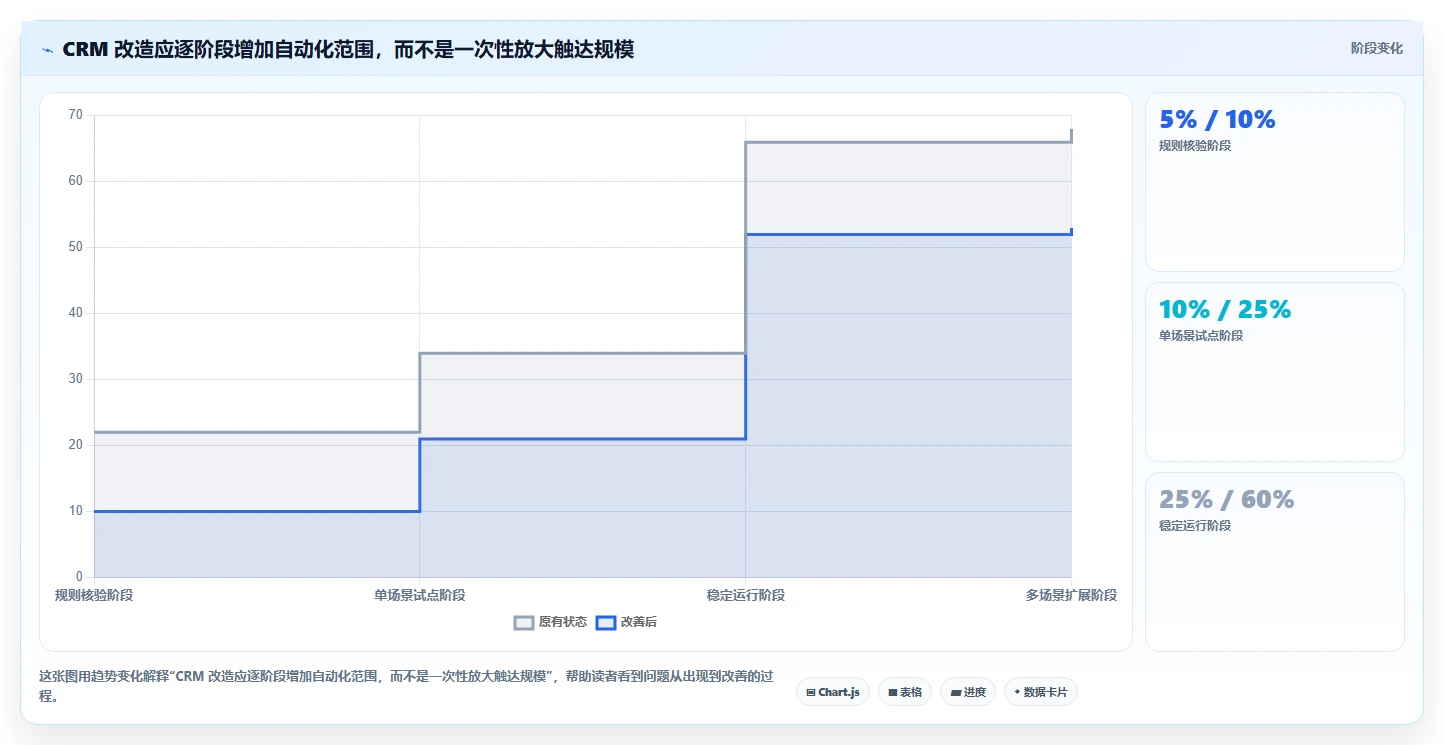The width and height of the screenshot is (1444, 745).
Task: Click the y-axis value 20
Action: [x=76, y=445]
